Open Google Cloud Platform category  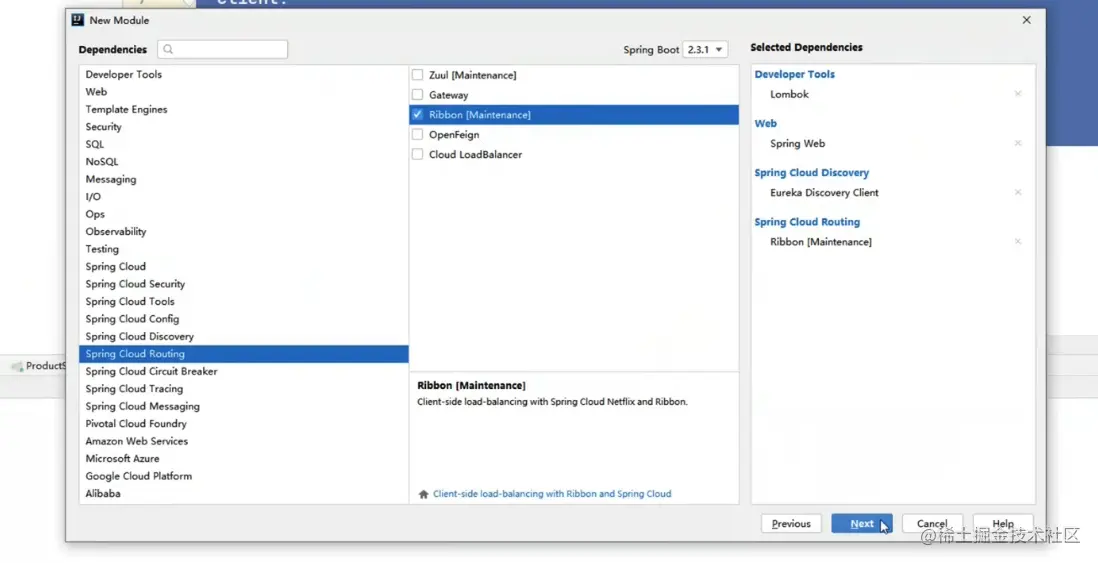tap(244, 477)
